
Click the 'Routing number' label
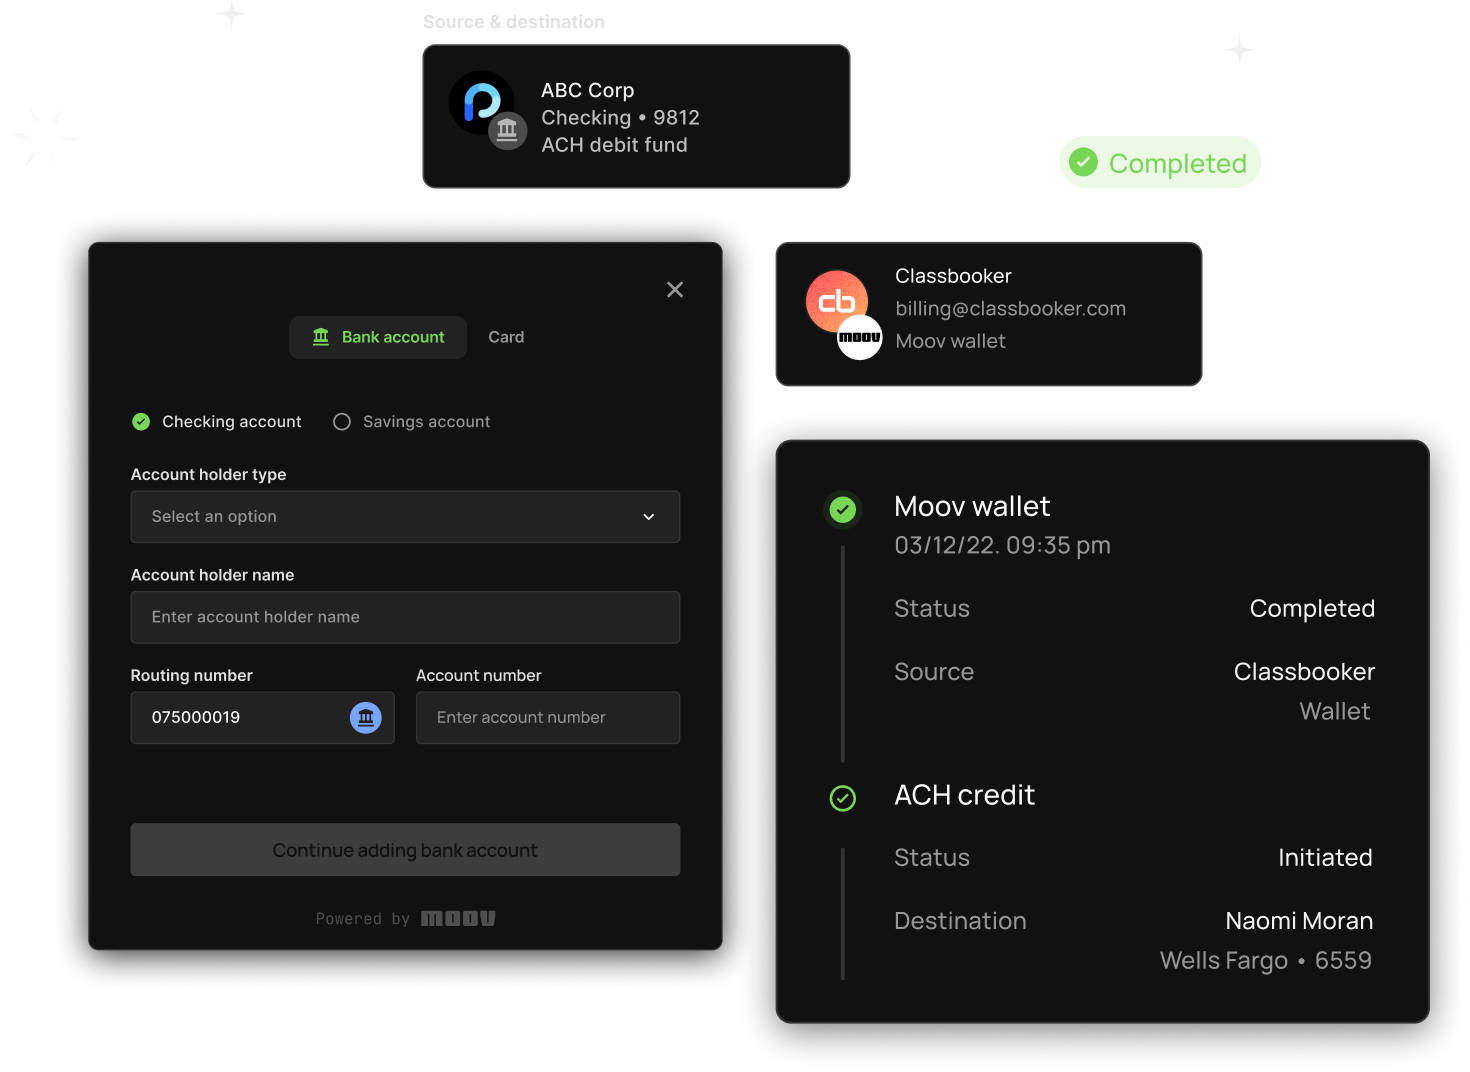(191, 675)
